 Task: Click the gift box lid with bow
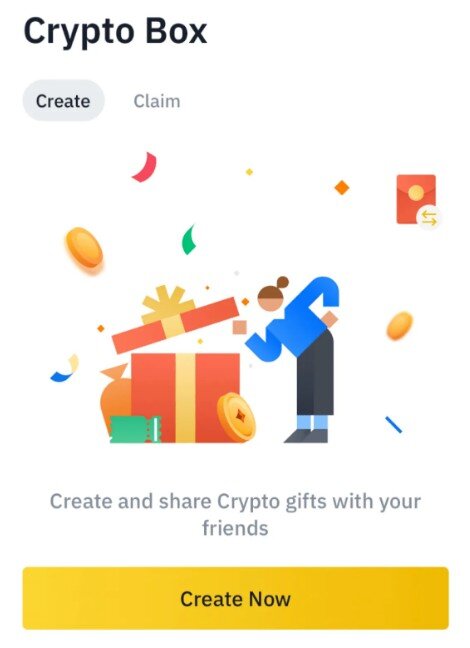[175, 319]
